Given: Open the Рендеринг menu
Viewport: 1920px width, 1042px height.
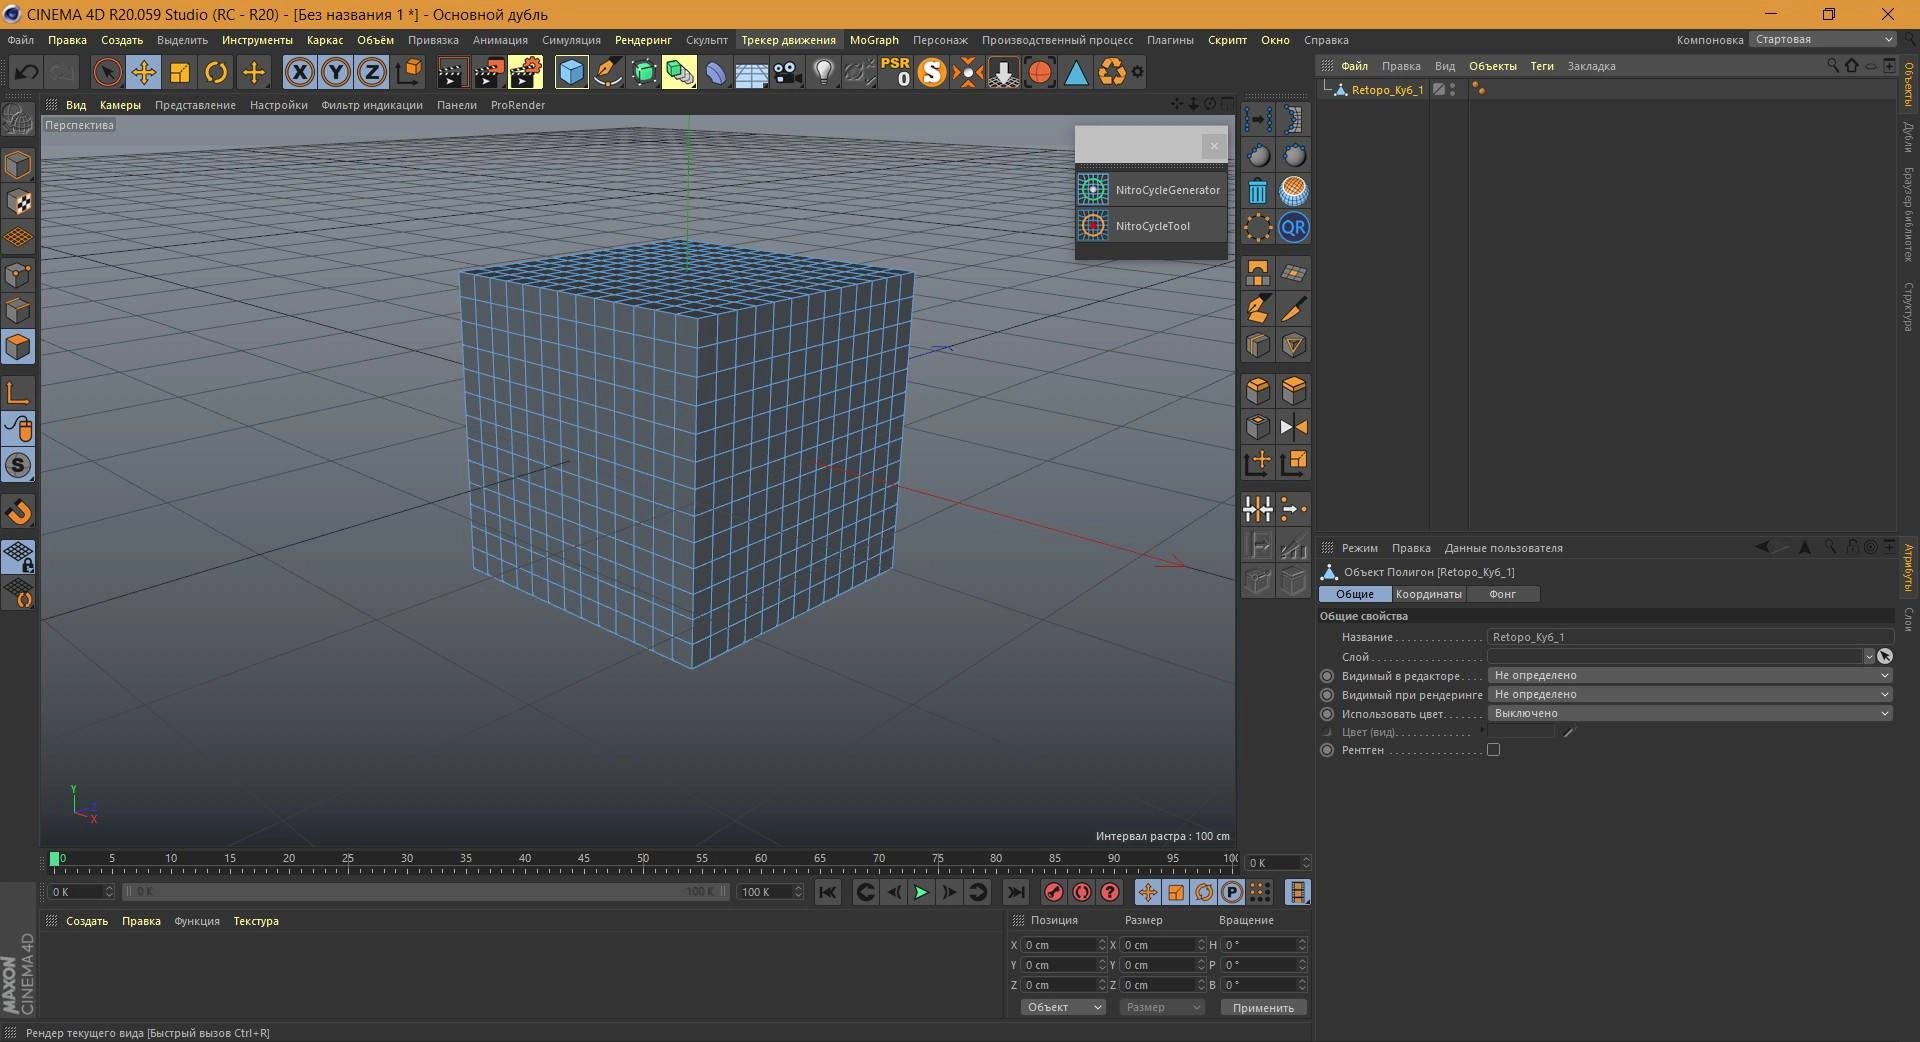Looking at the screenshot, I should [643, 40].
